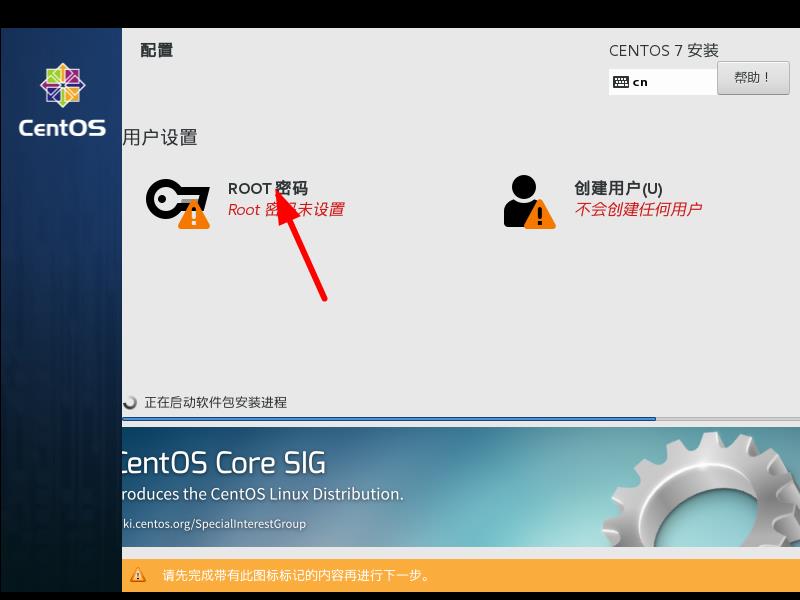The image size is (800, 600).
Task: Select the cn keyboard layout field
Action: coord(663,82)
